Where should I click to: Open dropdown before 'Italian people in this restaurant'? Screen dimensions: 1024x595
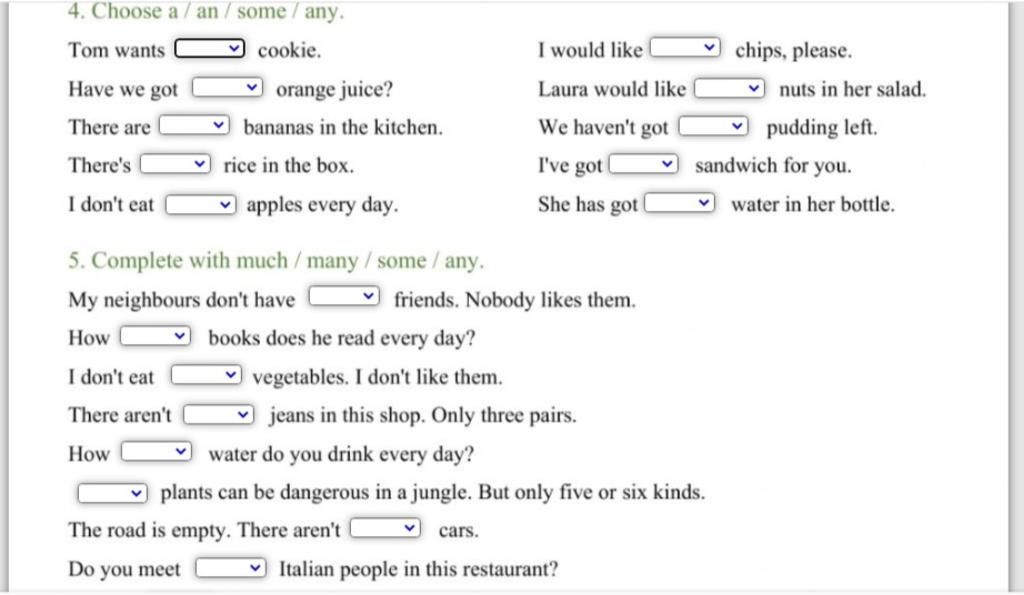coord(231,568)
